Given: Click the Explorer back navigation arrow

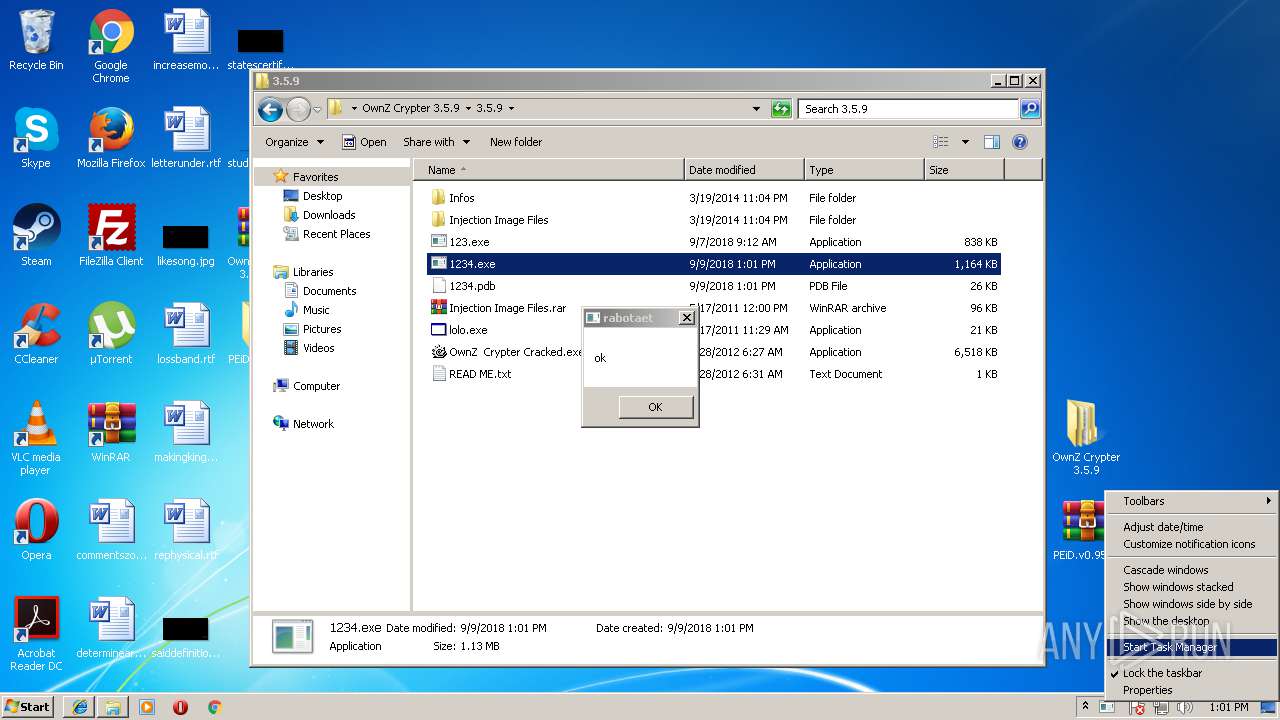Looking at the screenshot, I should [x=270, y=109].
